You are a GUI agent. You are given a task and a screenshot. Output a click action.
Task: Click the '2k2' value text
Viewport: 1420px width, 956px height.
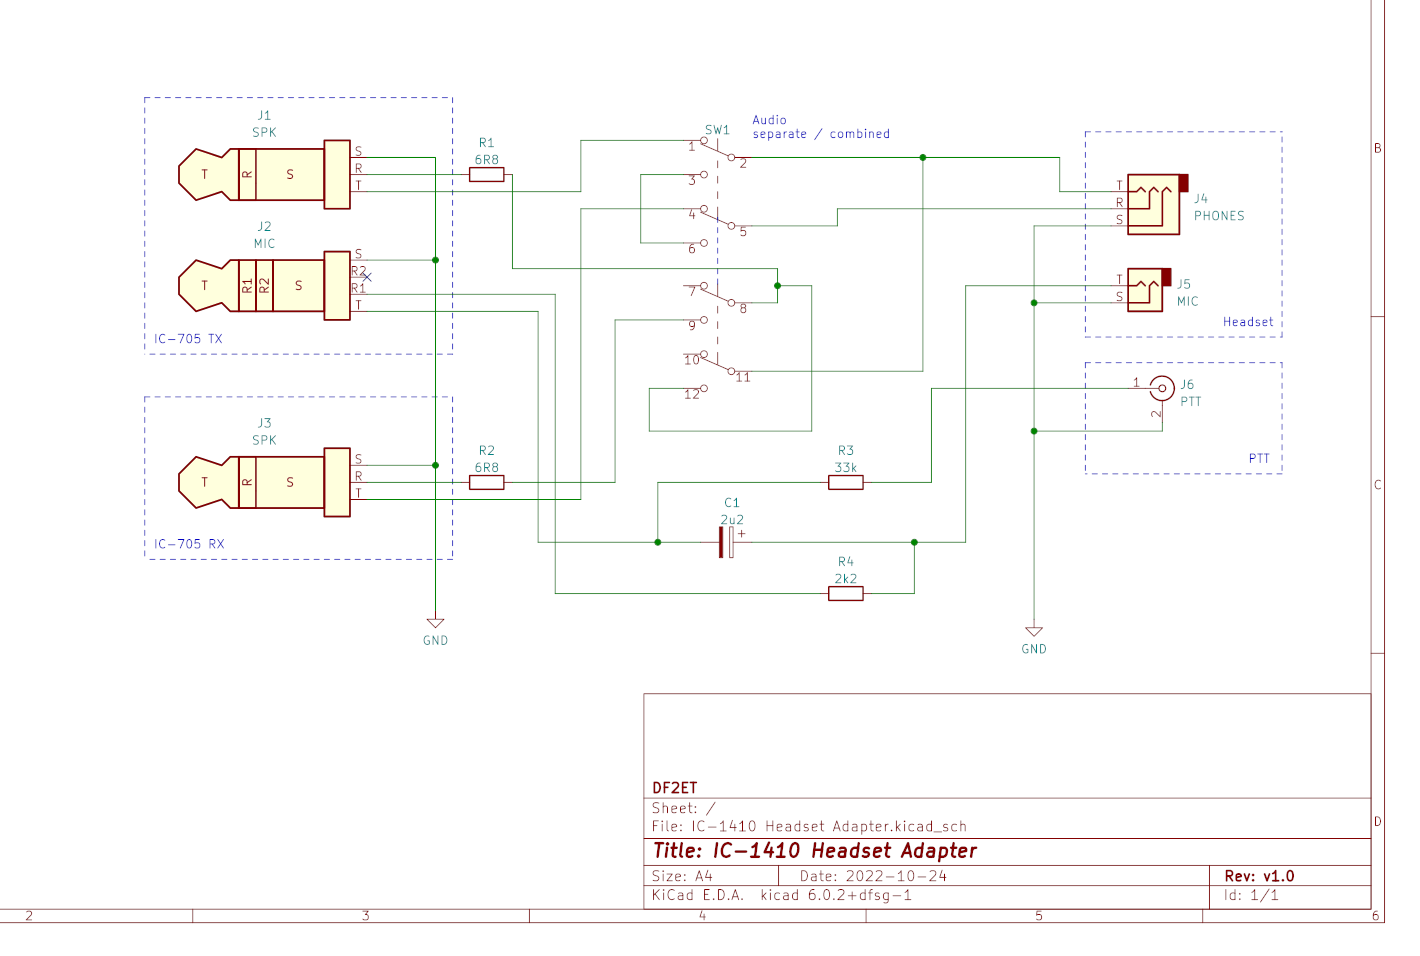coord(846,579)
